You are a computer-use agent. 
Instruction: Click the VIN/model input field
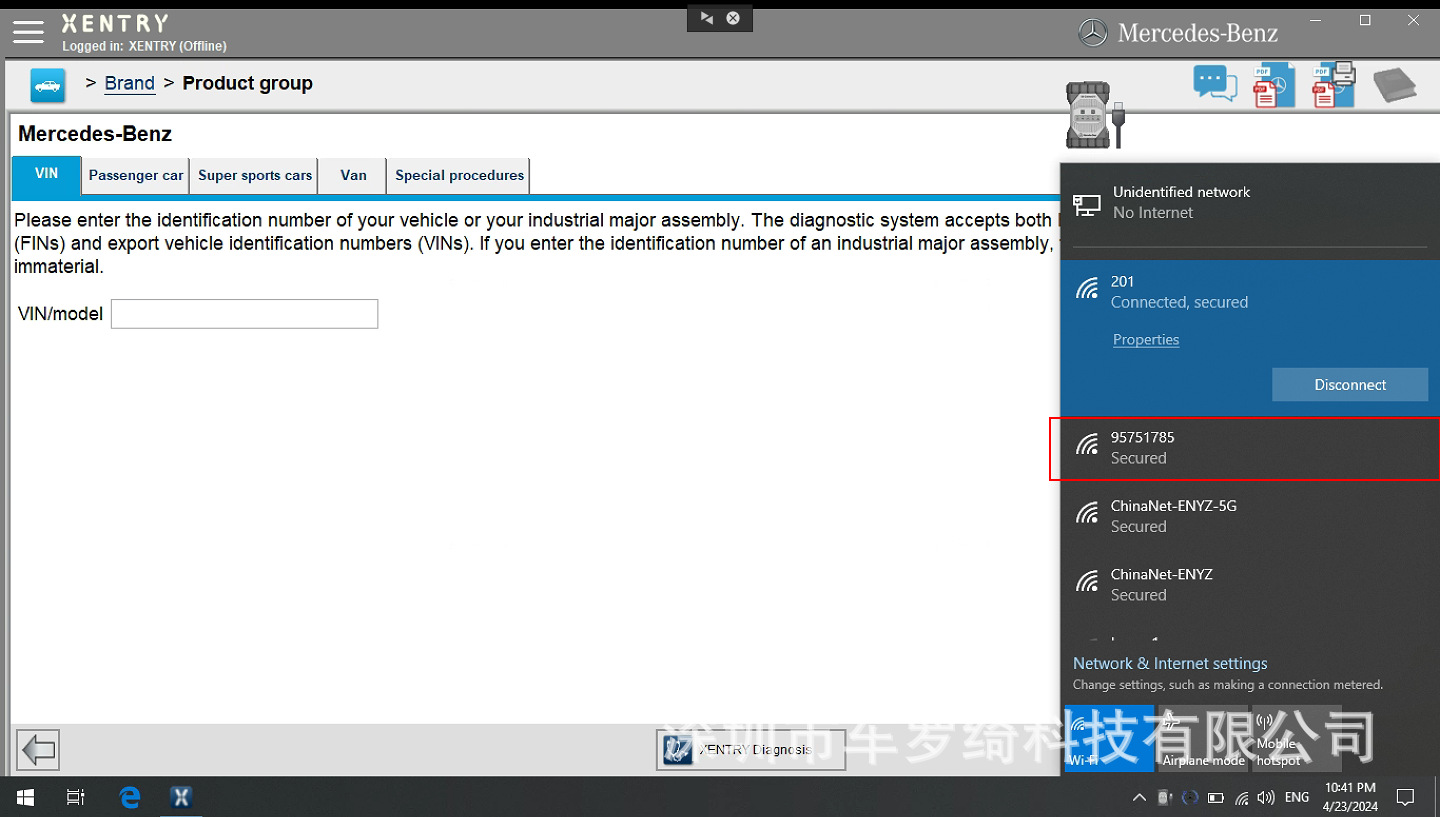(x=244, y=314)
